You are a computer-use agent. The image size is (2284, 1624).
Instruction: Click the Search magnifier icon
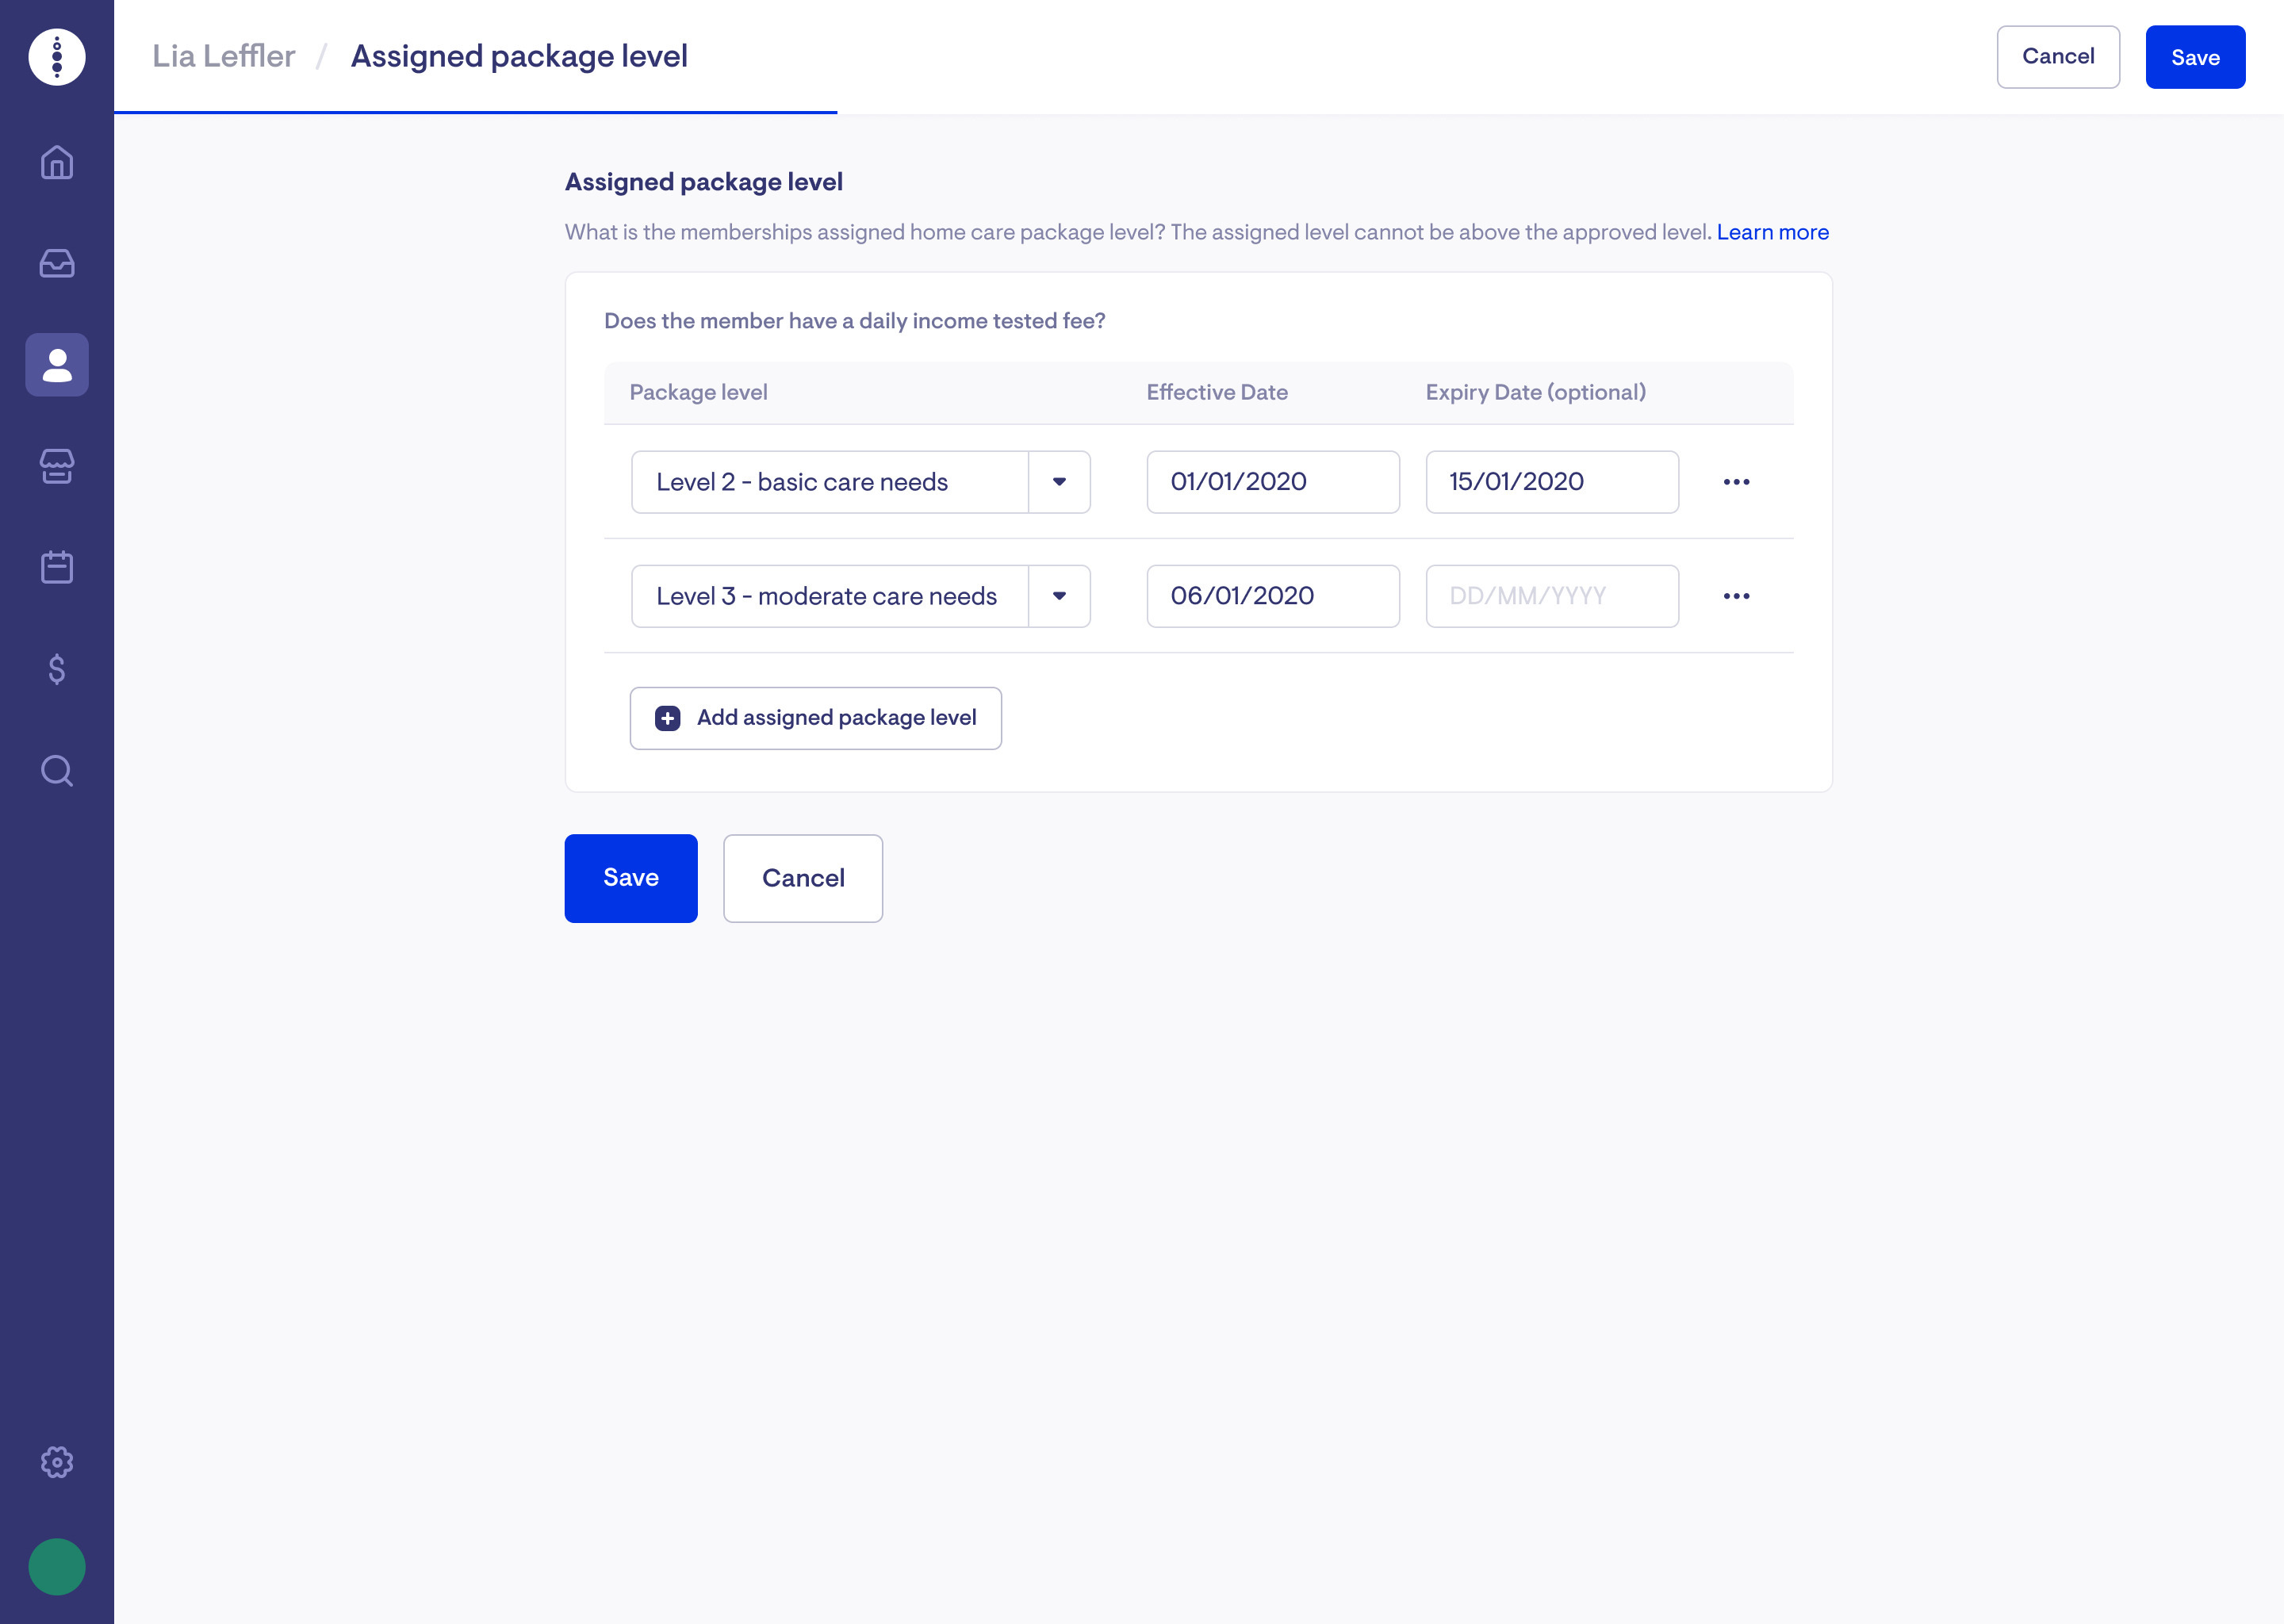point(57,770)
